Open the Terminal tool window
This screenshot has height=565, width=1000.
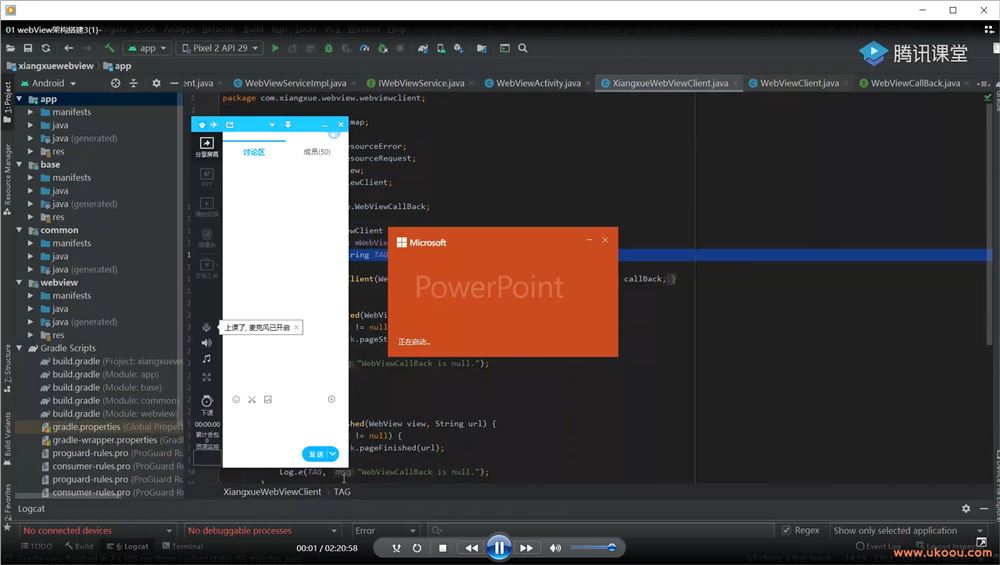pos(181,547)
